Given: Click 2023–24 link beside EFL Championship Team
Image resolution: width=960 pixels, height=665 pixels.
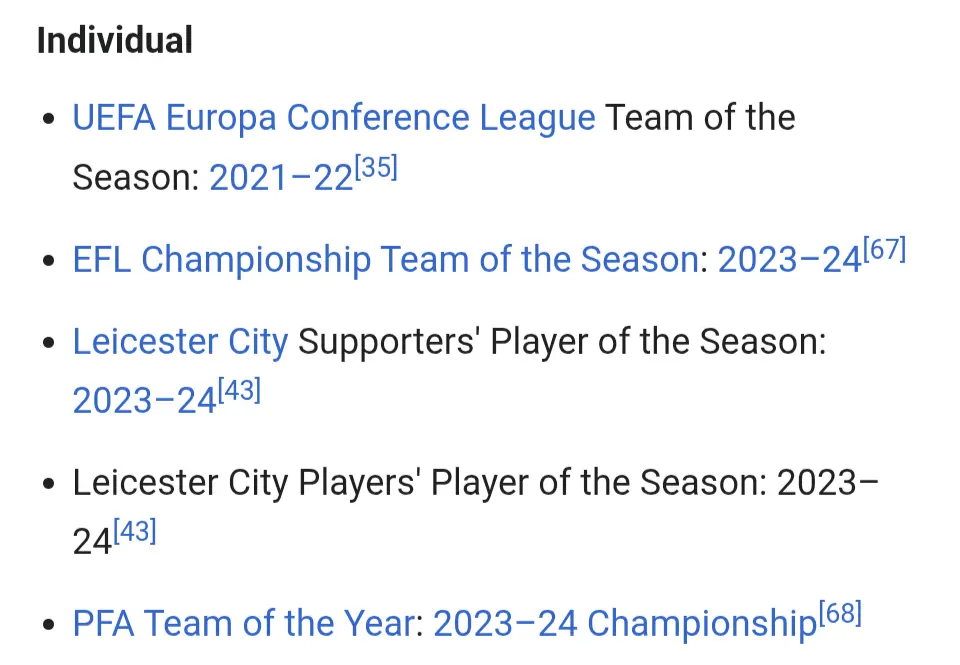Looking at the screenshot, I should [789, 260].
